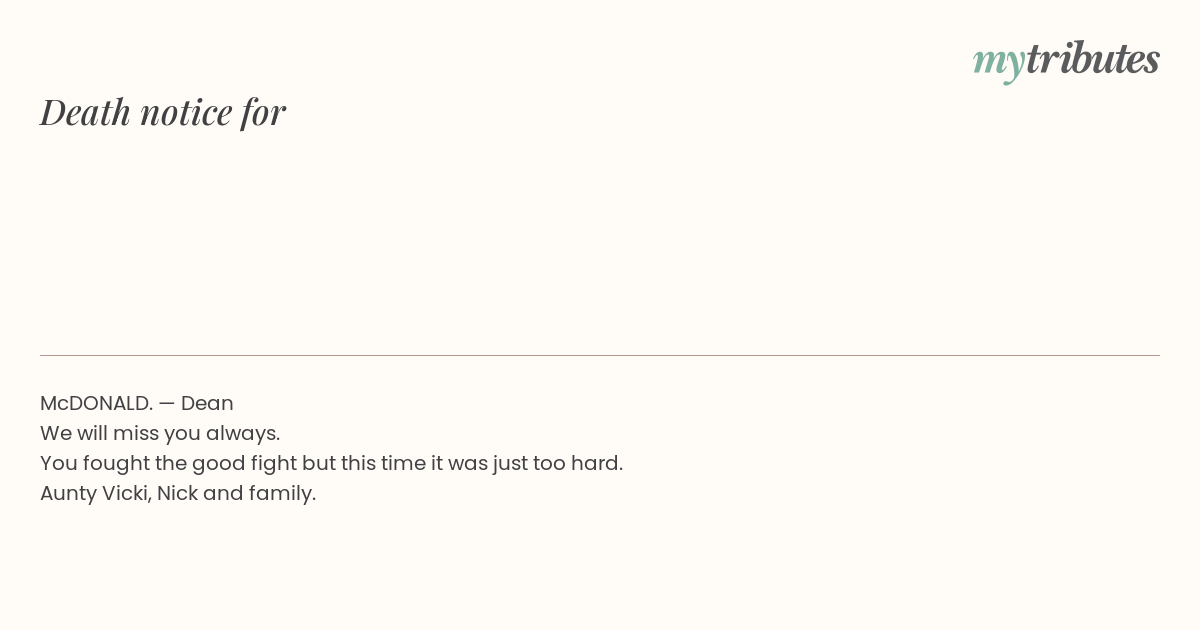
Task: Click the name 'Nick' in signature
Action: 177,493
